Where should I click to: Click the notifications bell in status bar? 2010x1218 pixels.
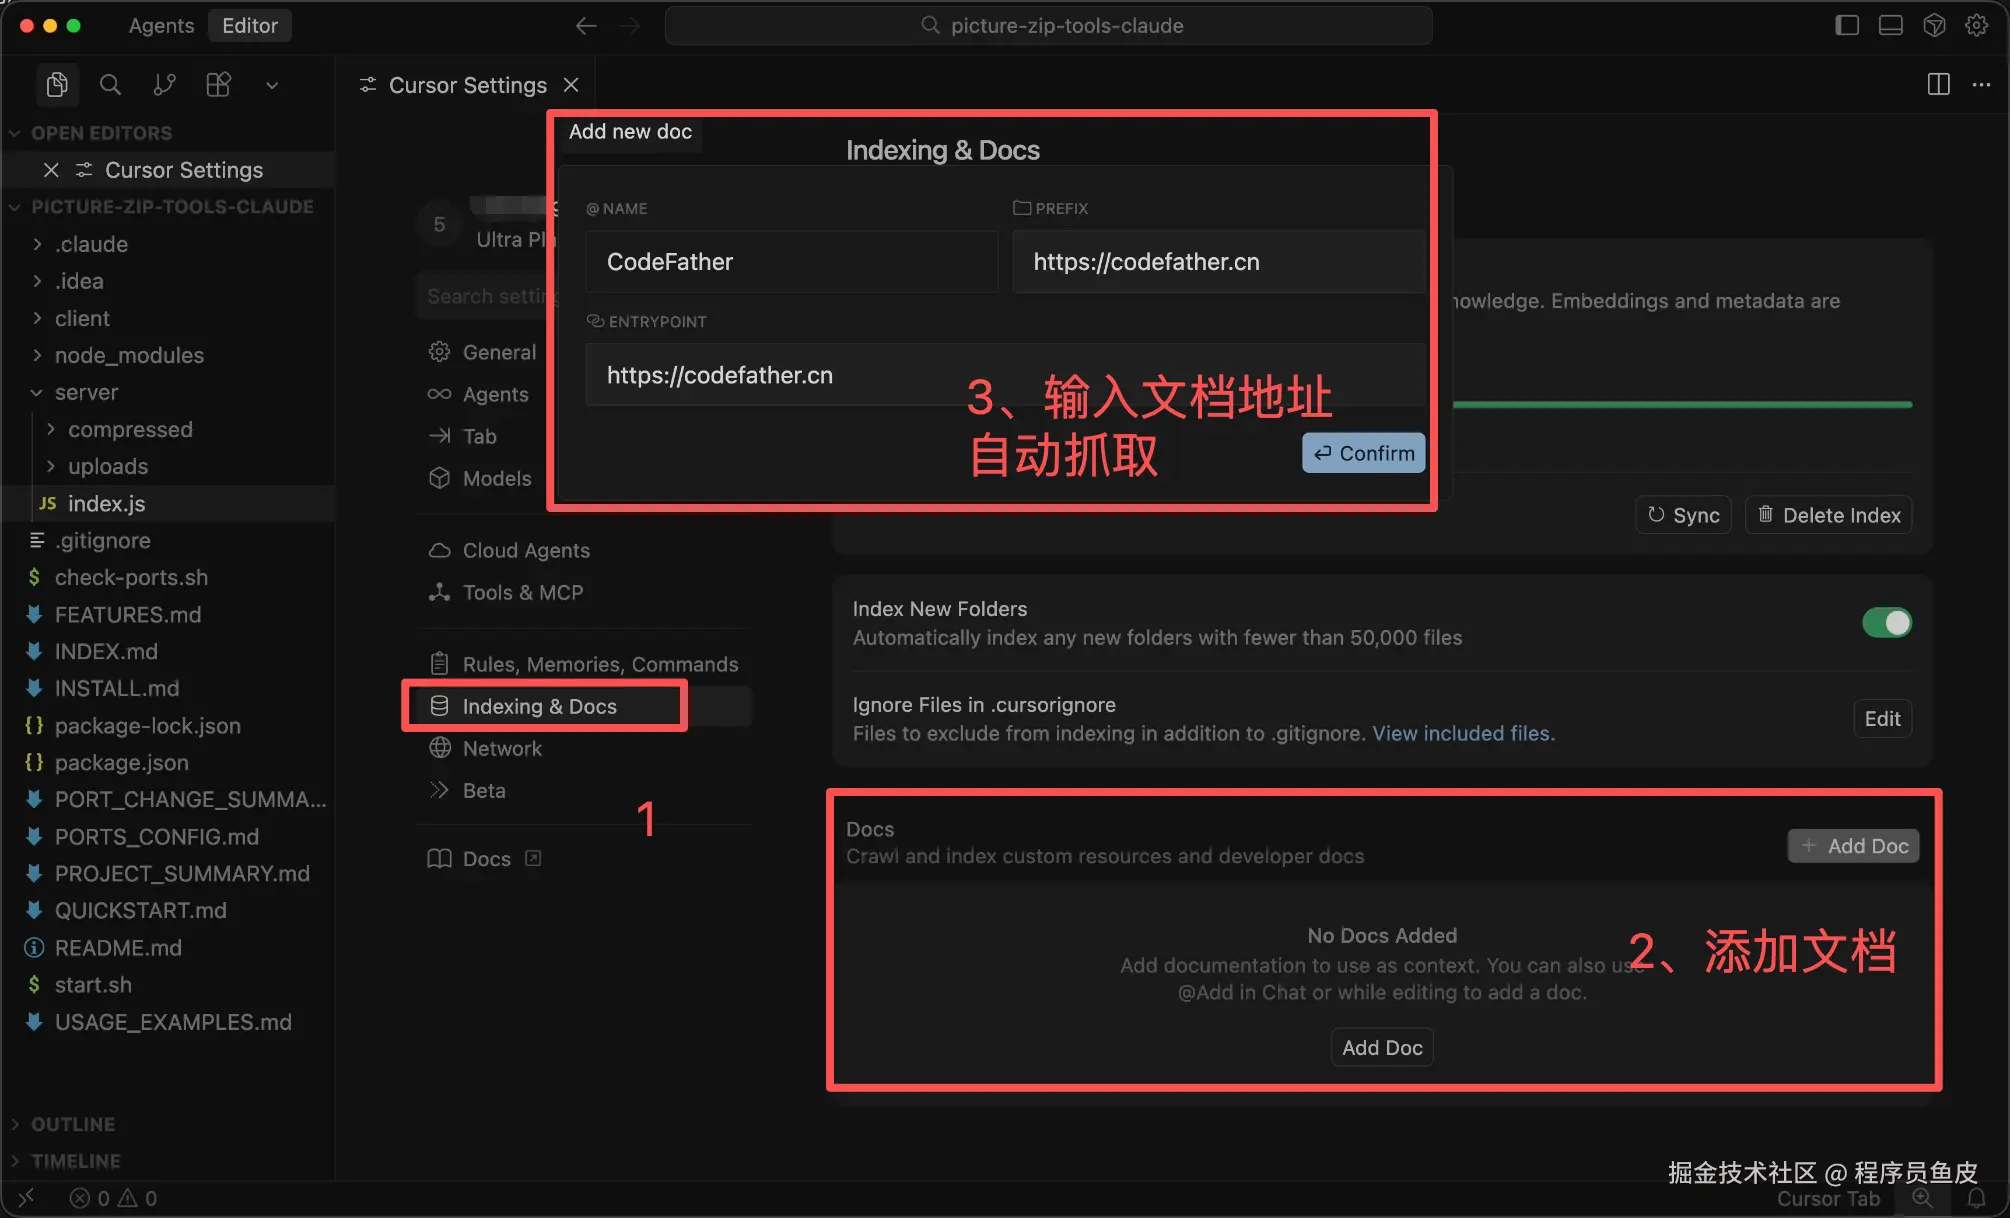(1976, 1198)
